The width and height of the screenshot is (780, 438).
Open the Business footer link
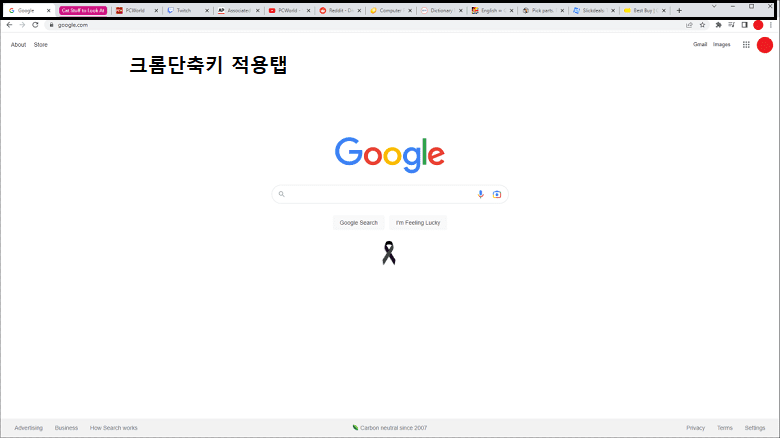click(66, 428)
